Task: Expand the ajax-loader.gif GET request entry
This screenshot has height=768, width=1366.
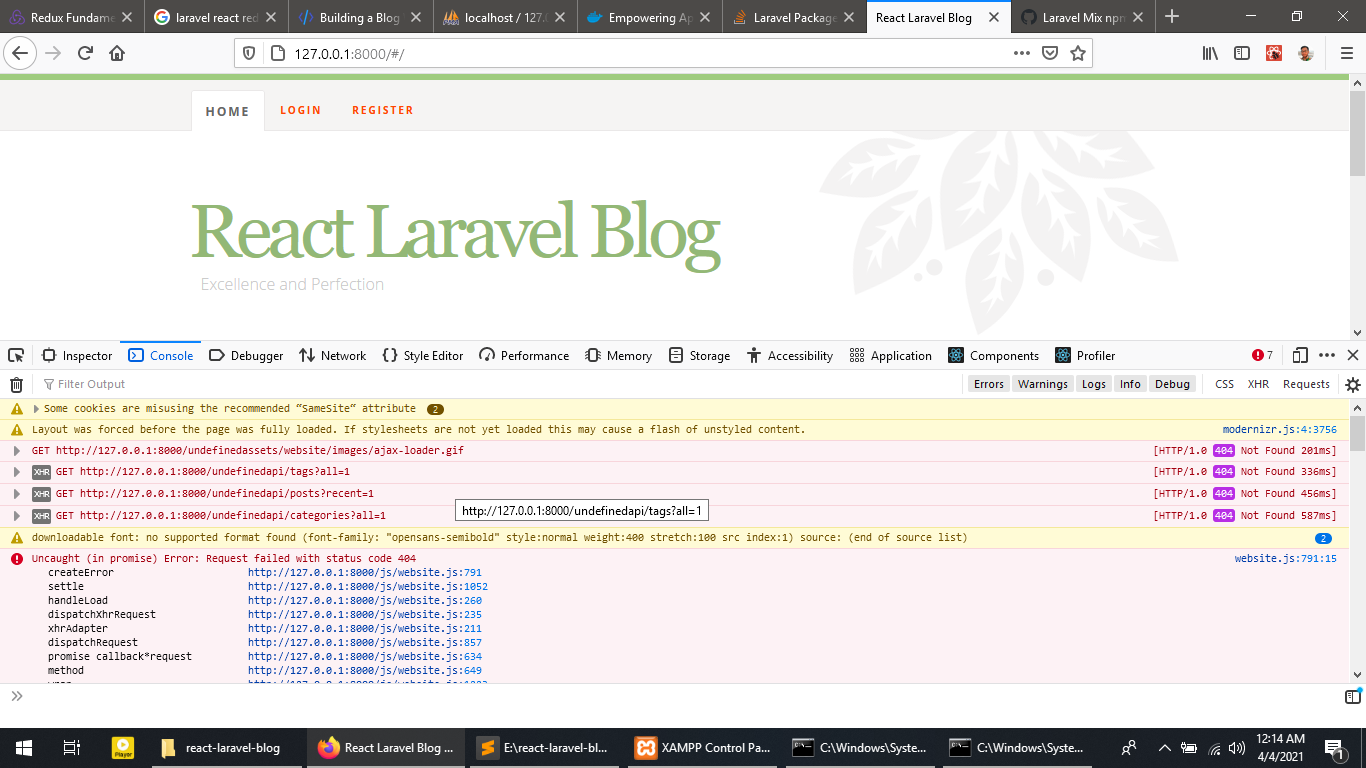Action: click(x=17, y=451)
